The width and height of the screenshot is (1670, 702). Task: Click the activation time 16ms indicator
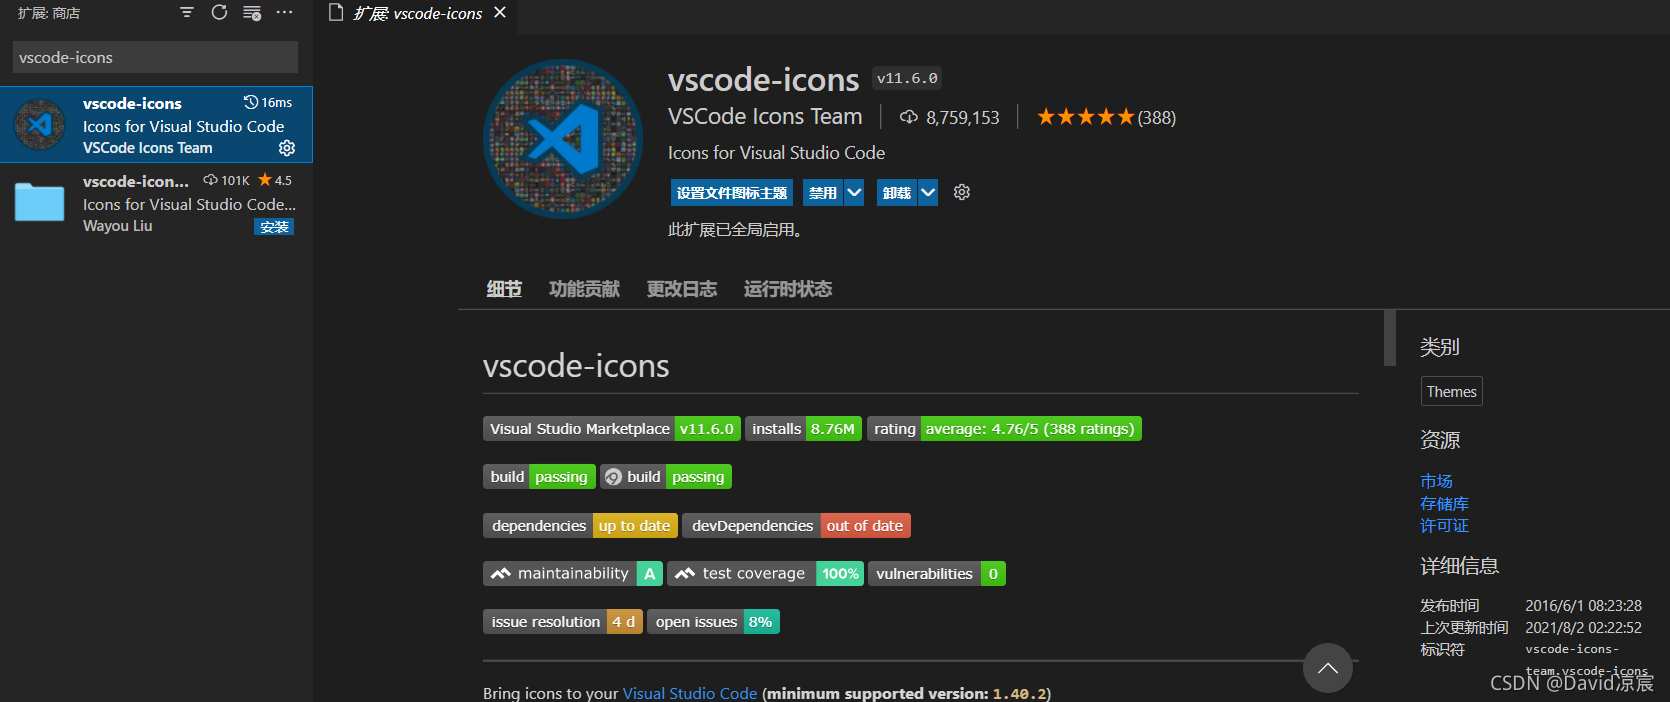pos(268,103)
